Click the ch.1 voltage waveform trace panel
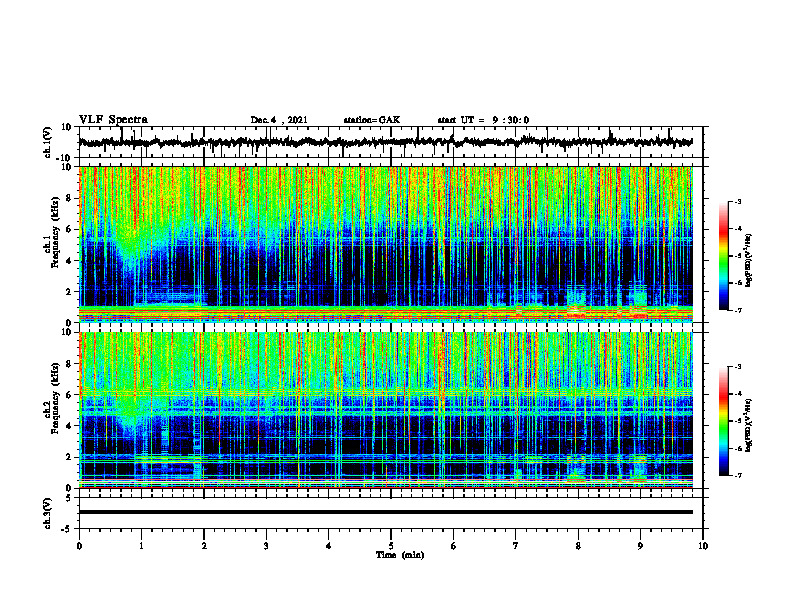 (391, 142)
